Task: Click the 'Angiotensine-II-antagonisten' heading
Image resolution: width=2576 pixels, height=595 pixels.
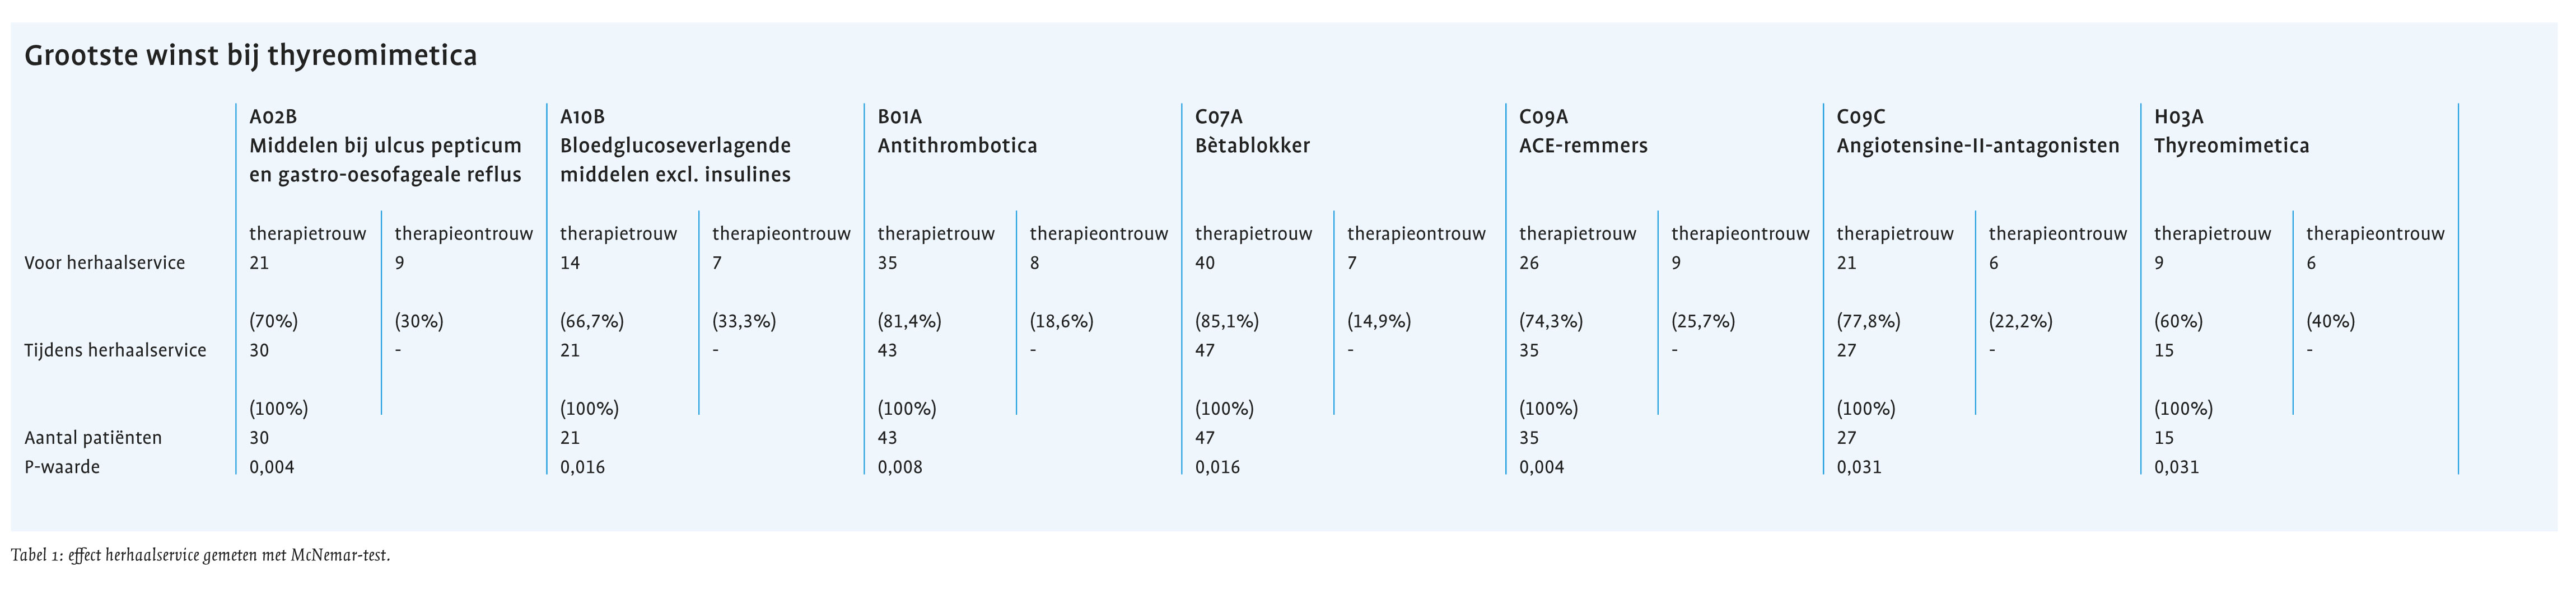Action: tap(1977, 146)
